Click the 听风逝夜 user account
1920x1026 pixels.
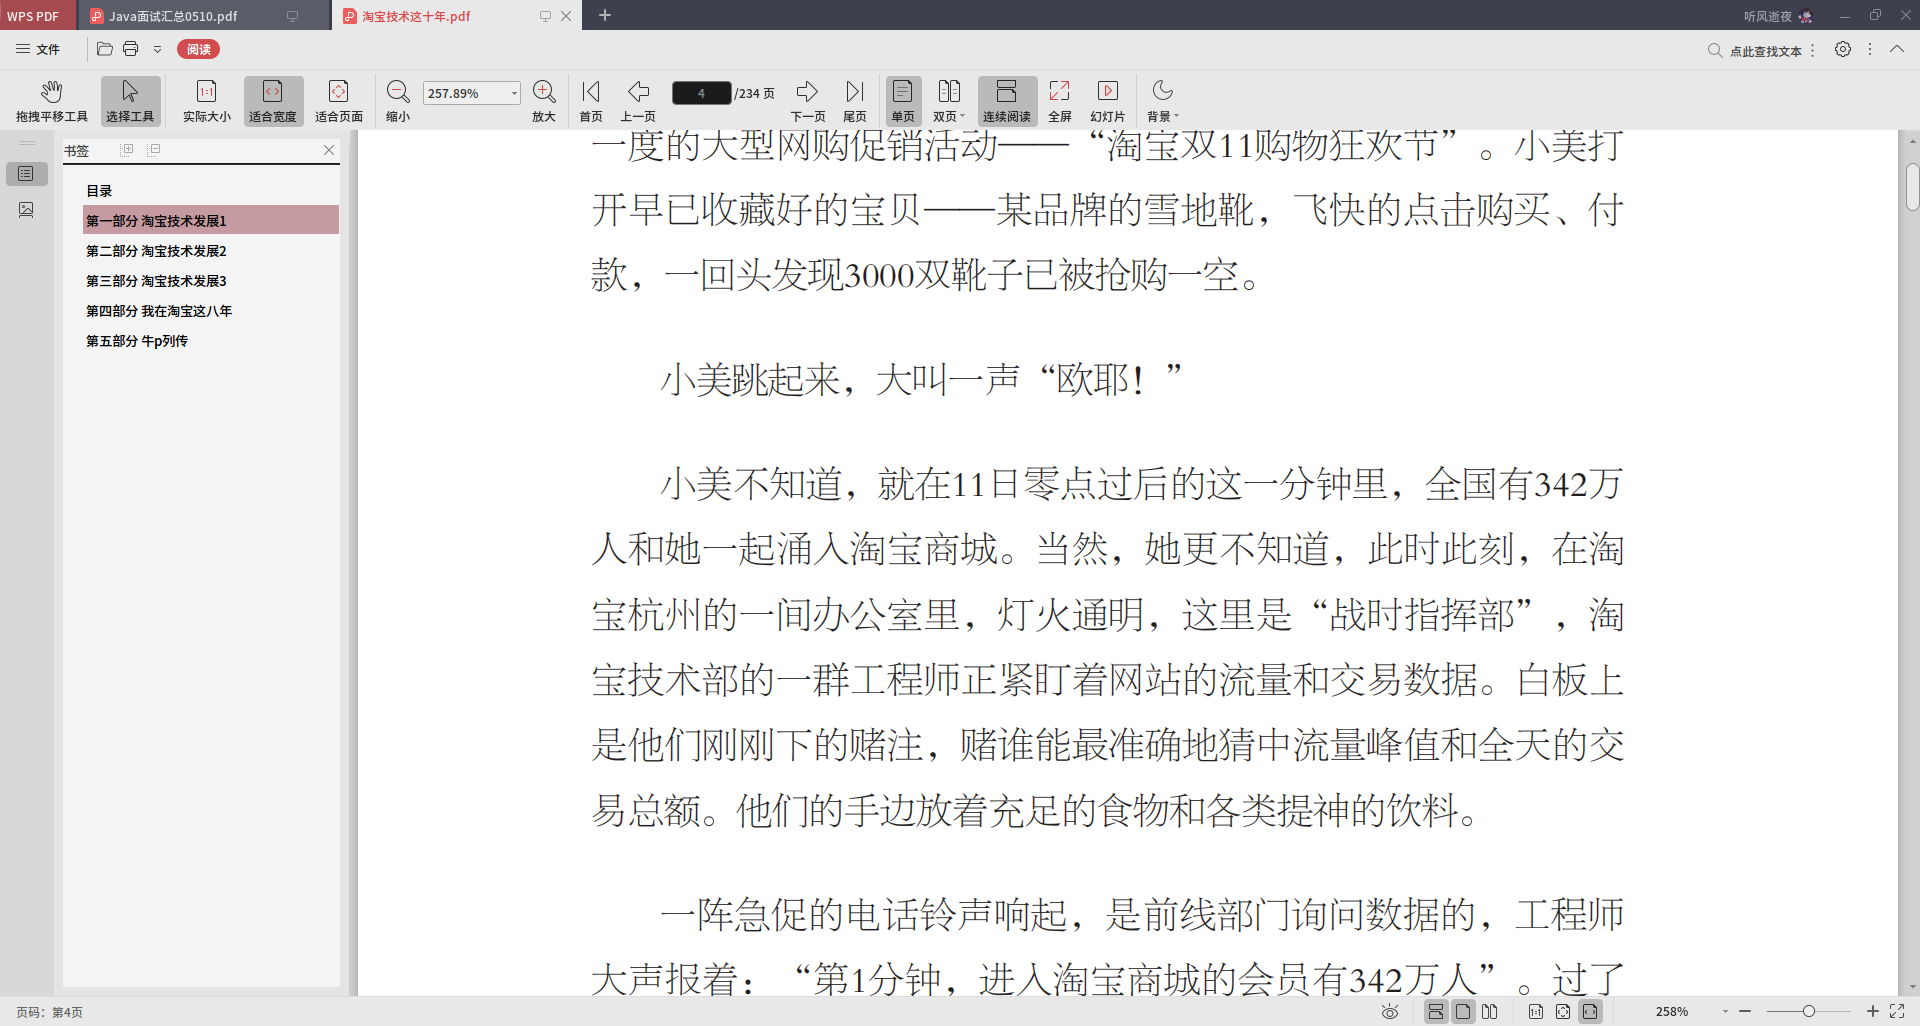coord(1777,16)
